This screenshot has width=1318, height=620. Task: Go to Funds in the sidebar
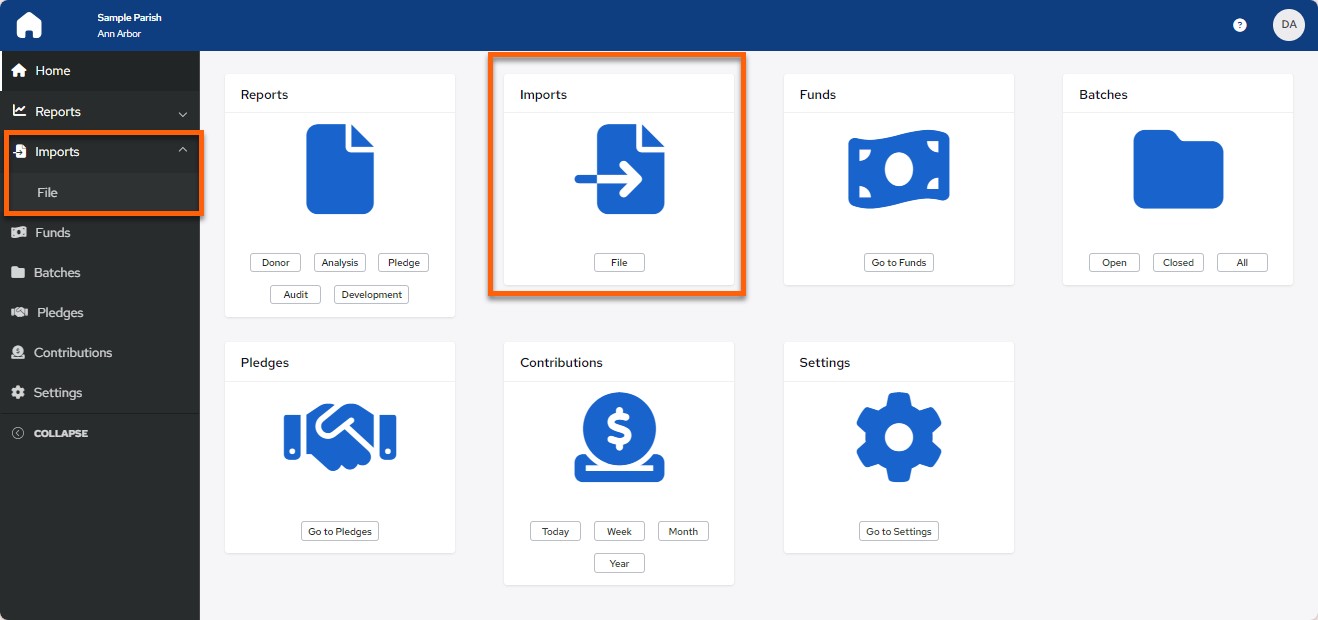coord(100,232)
